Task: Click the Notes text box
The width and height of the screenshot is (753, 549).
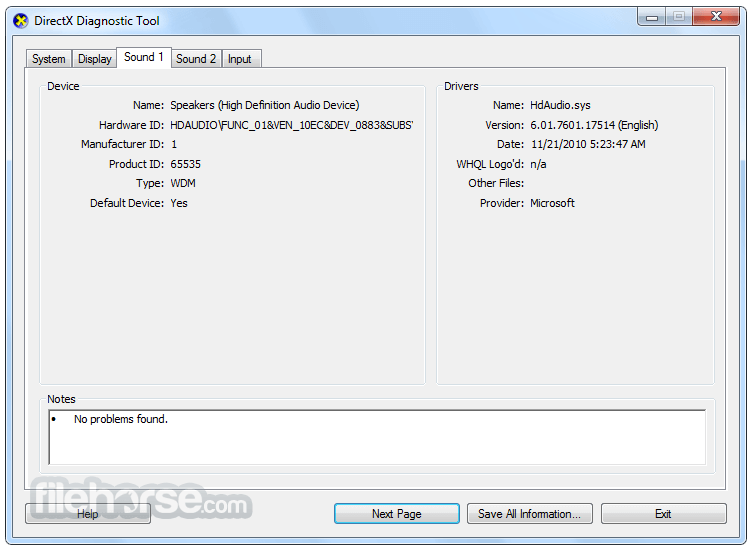Action: tap(377, 437)
